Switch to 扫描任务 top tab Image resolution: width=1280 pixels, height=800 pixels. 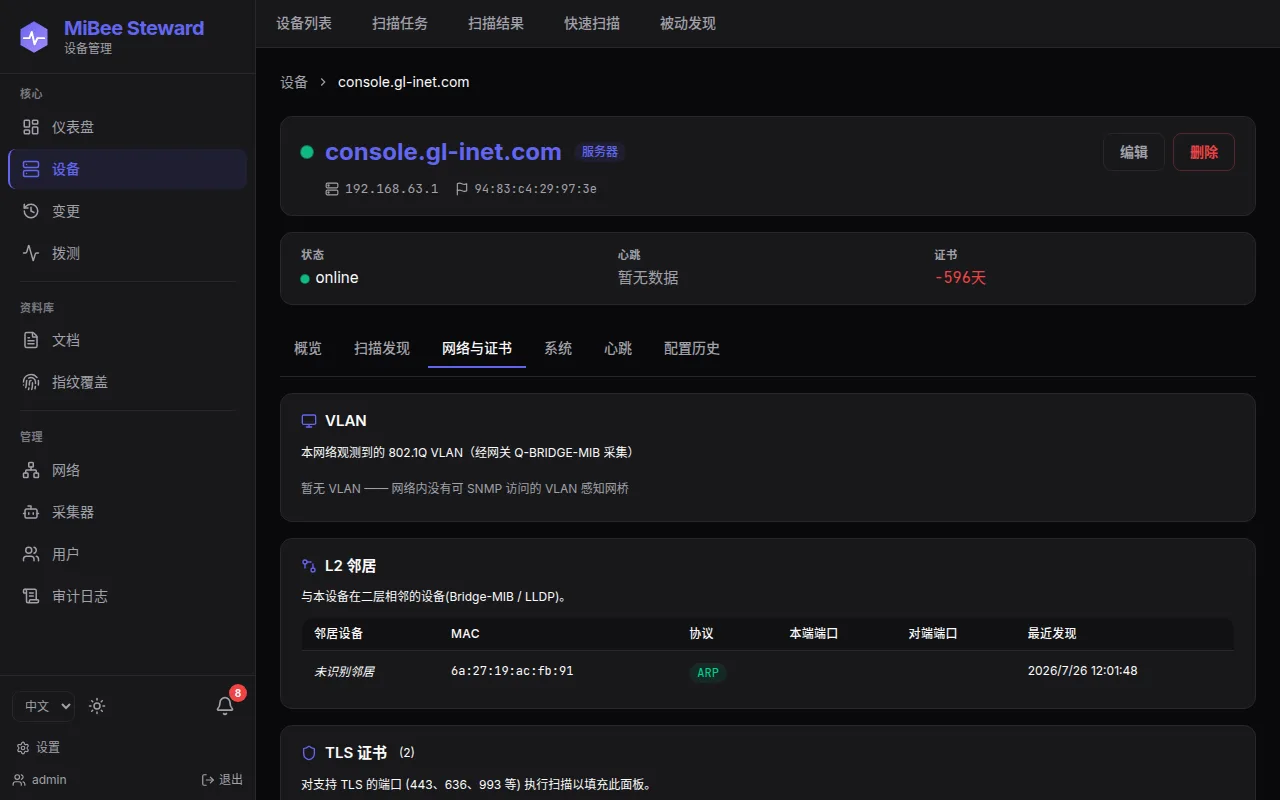pyautogui.click(x=400, y=23)
